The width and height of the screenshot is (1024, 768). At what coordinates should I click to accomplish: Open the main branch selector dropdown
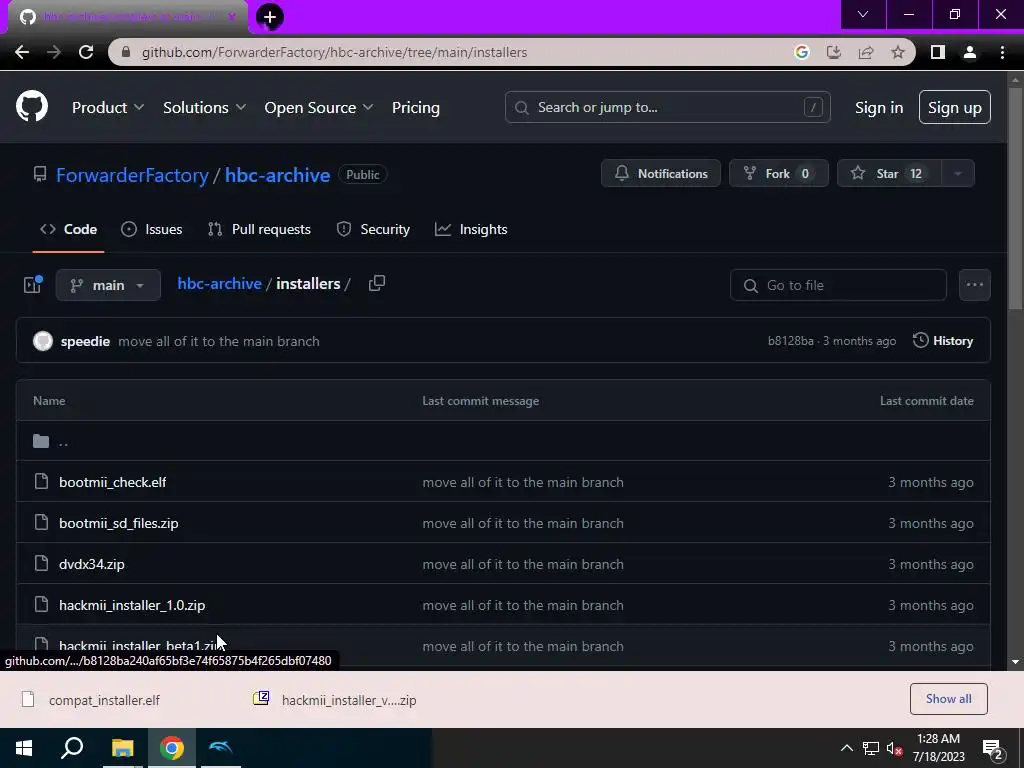point(108,285)
